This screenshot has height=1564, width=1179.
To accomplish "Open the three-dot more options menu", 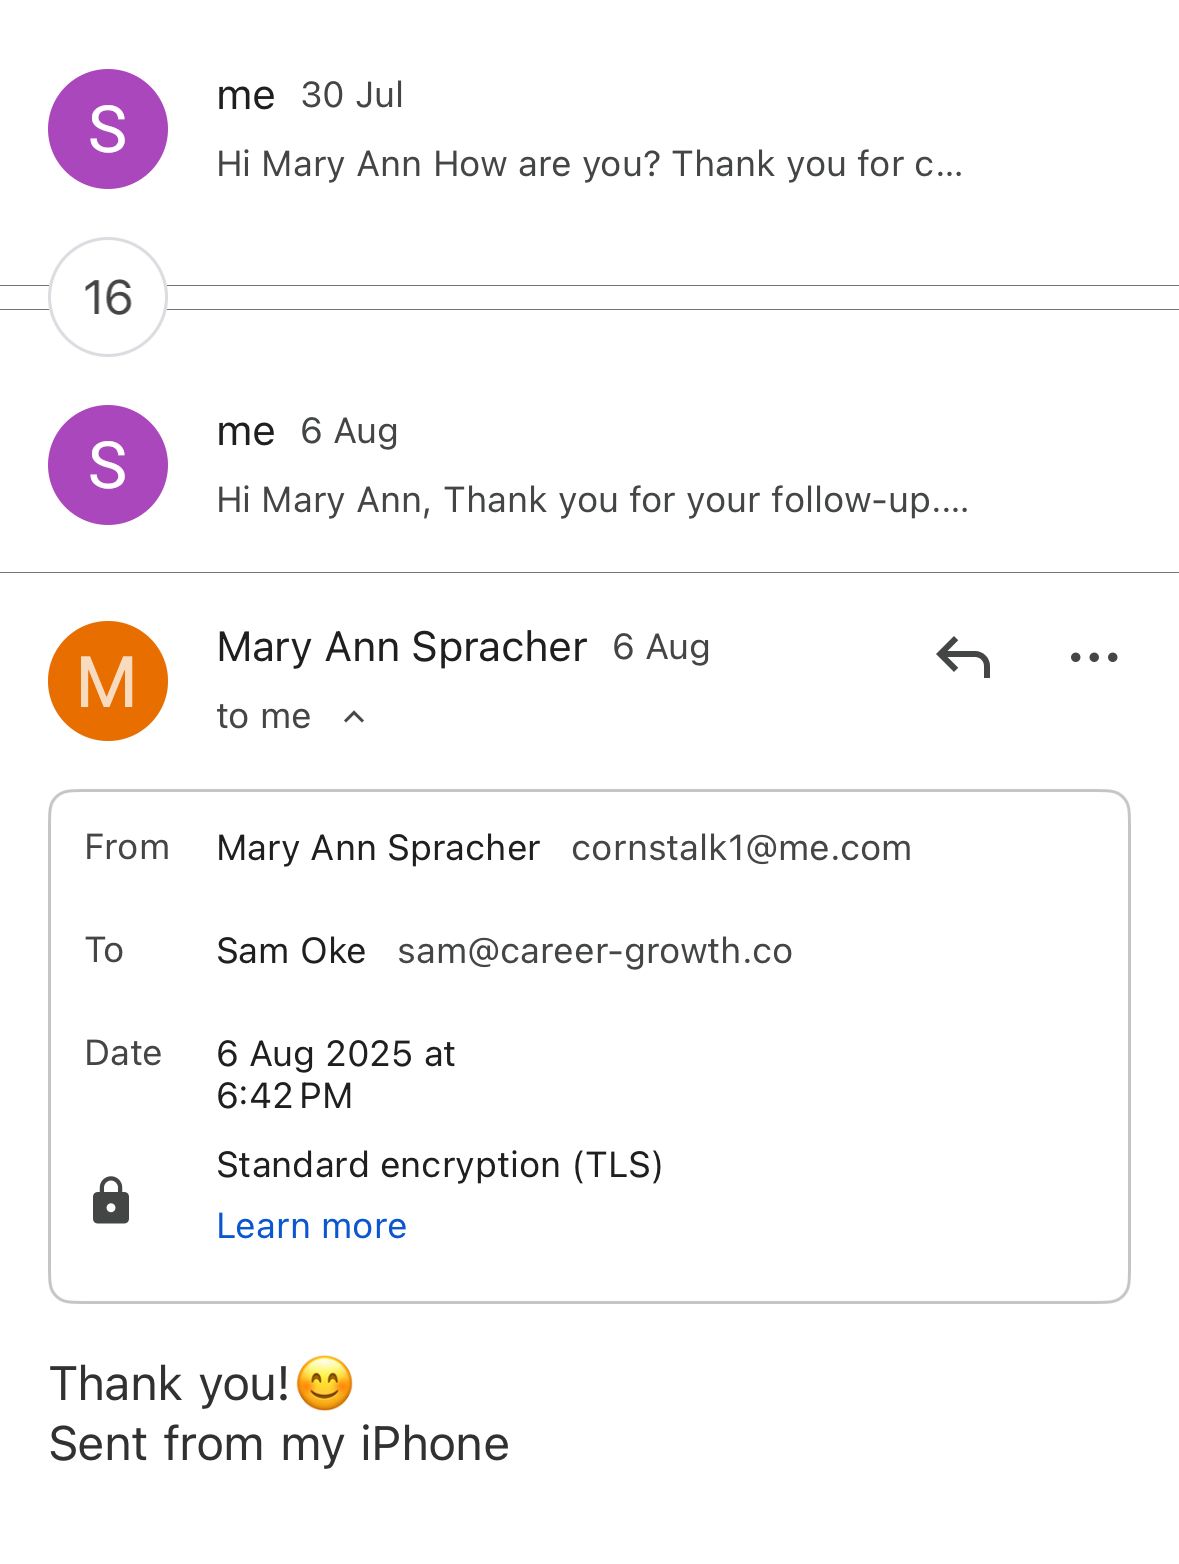I will [1093, 657].
